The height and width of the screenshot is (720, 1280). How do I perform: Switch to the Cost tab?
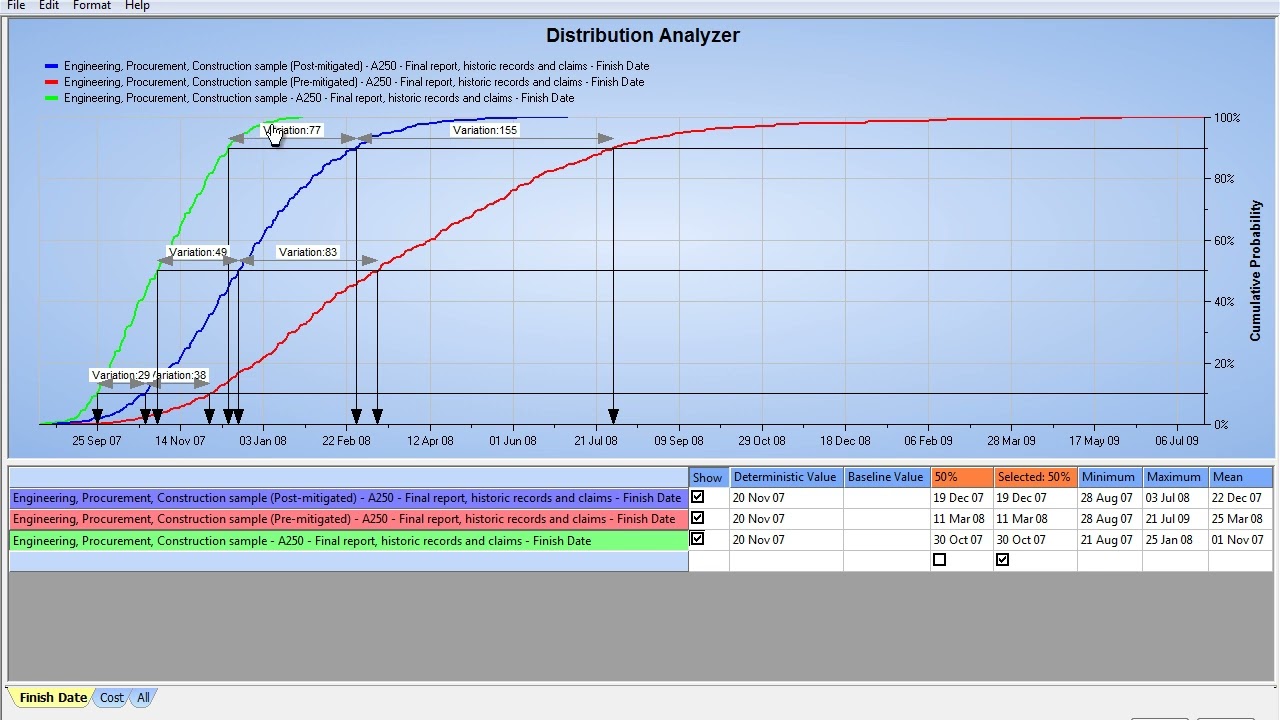pos(112,698)
